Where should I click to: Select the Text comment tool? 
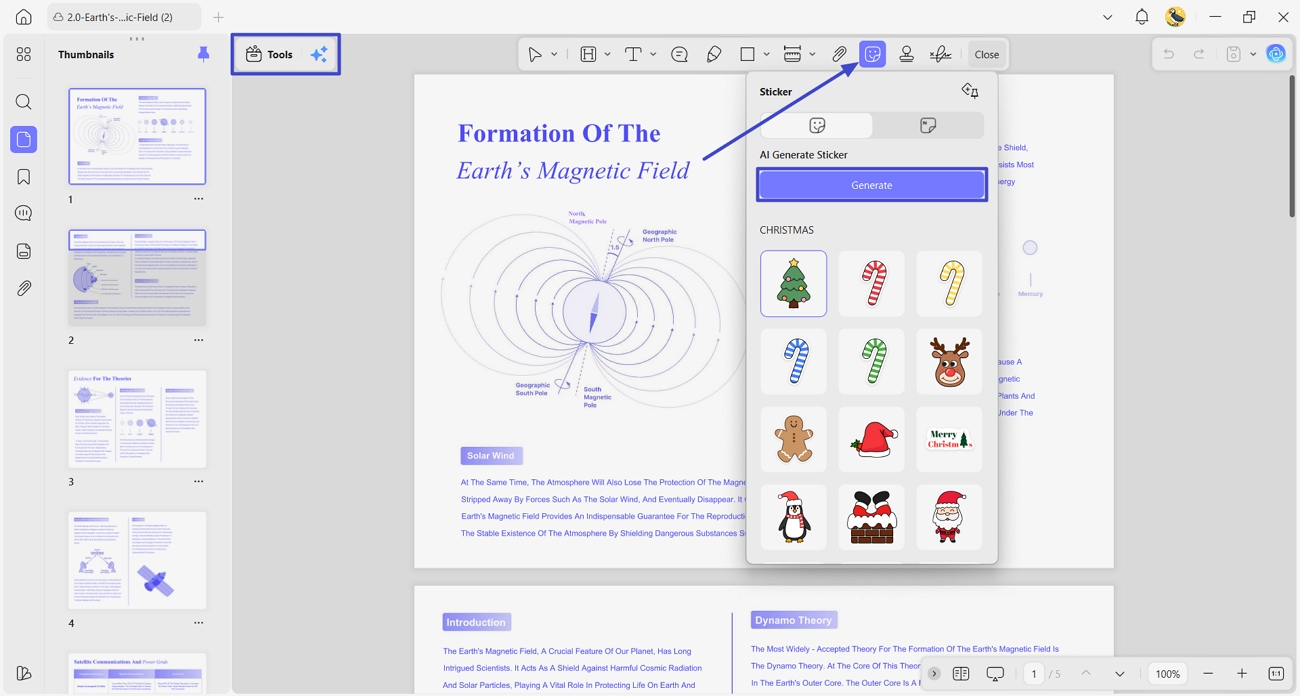tap(633, 54)
